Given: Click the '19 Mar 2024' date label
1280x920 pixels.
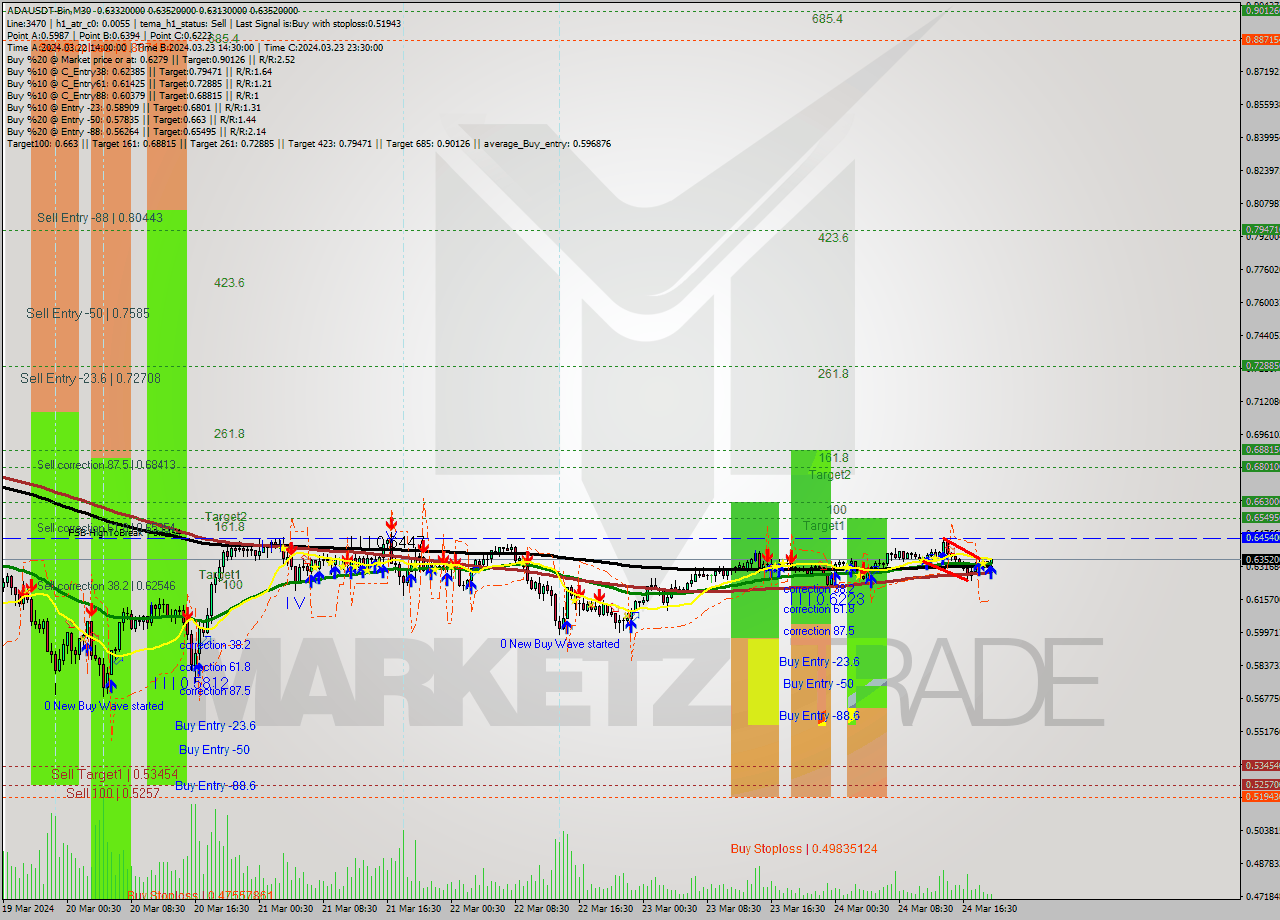Looking at the screenshot, I should pyautogui.click(x=26, y=909).
